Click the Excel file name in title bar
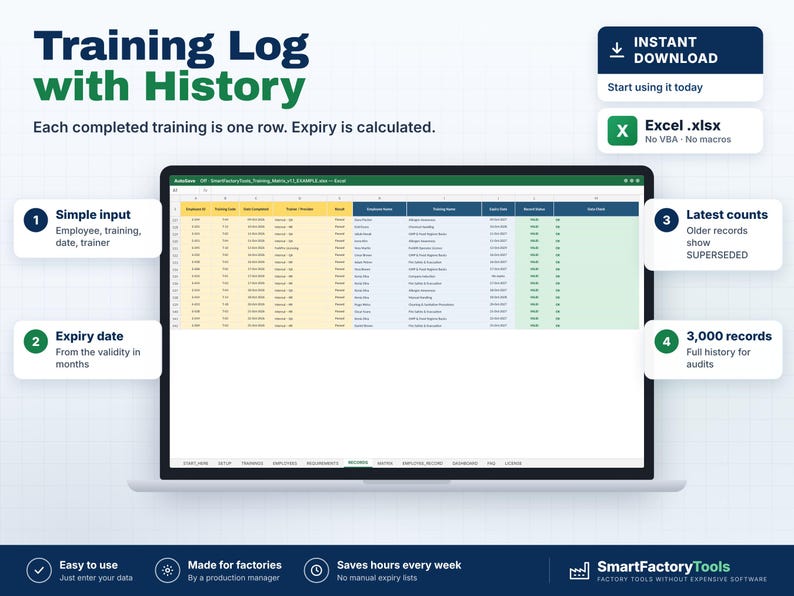Viewport: 794px width, 596px height. [x=272, y=181]
